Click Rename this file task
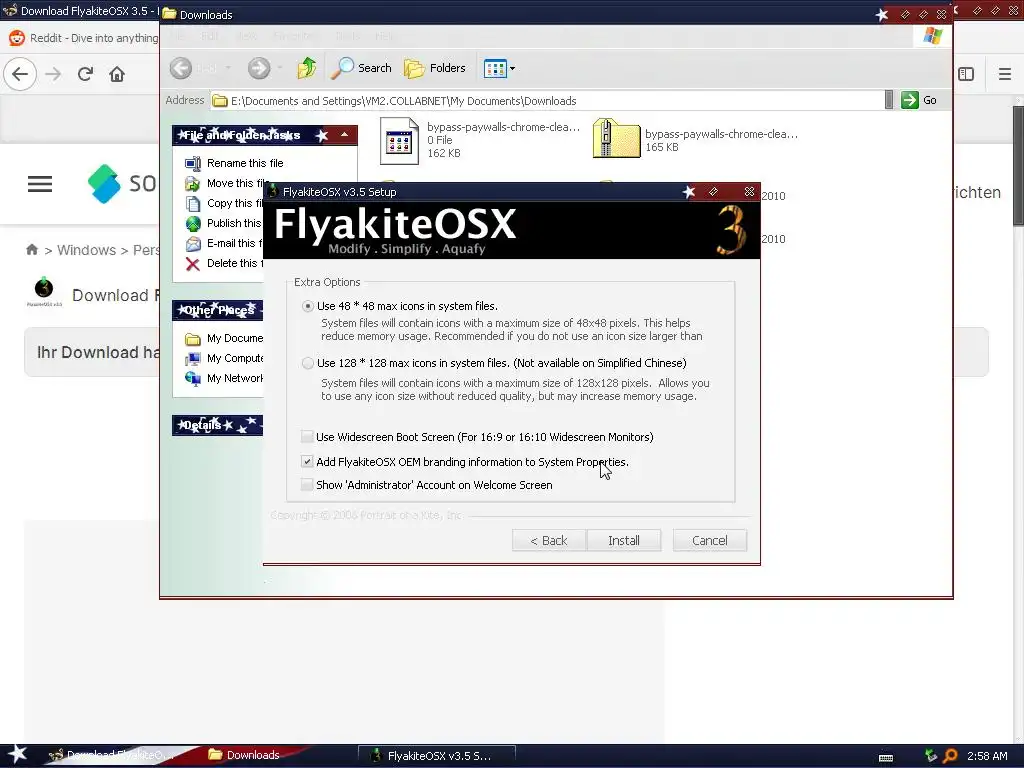 [245, 163]
